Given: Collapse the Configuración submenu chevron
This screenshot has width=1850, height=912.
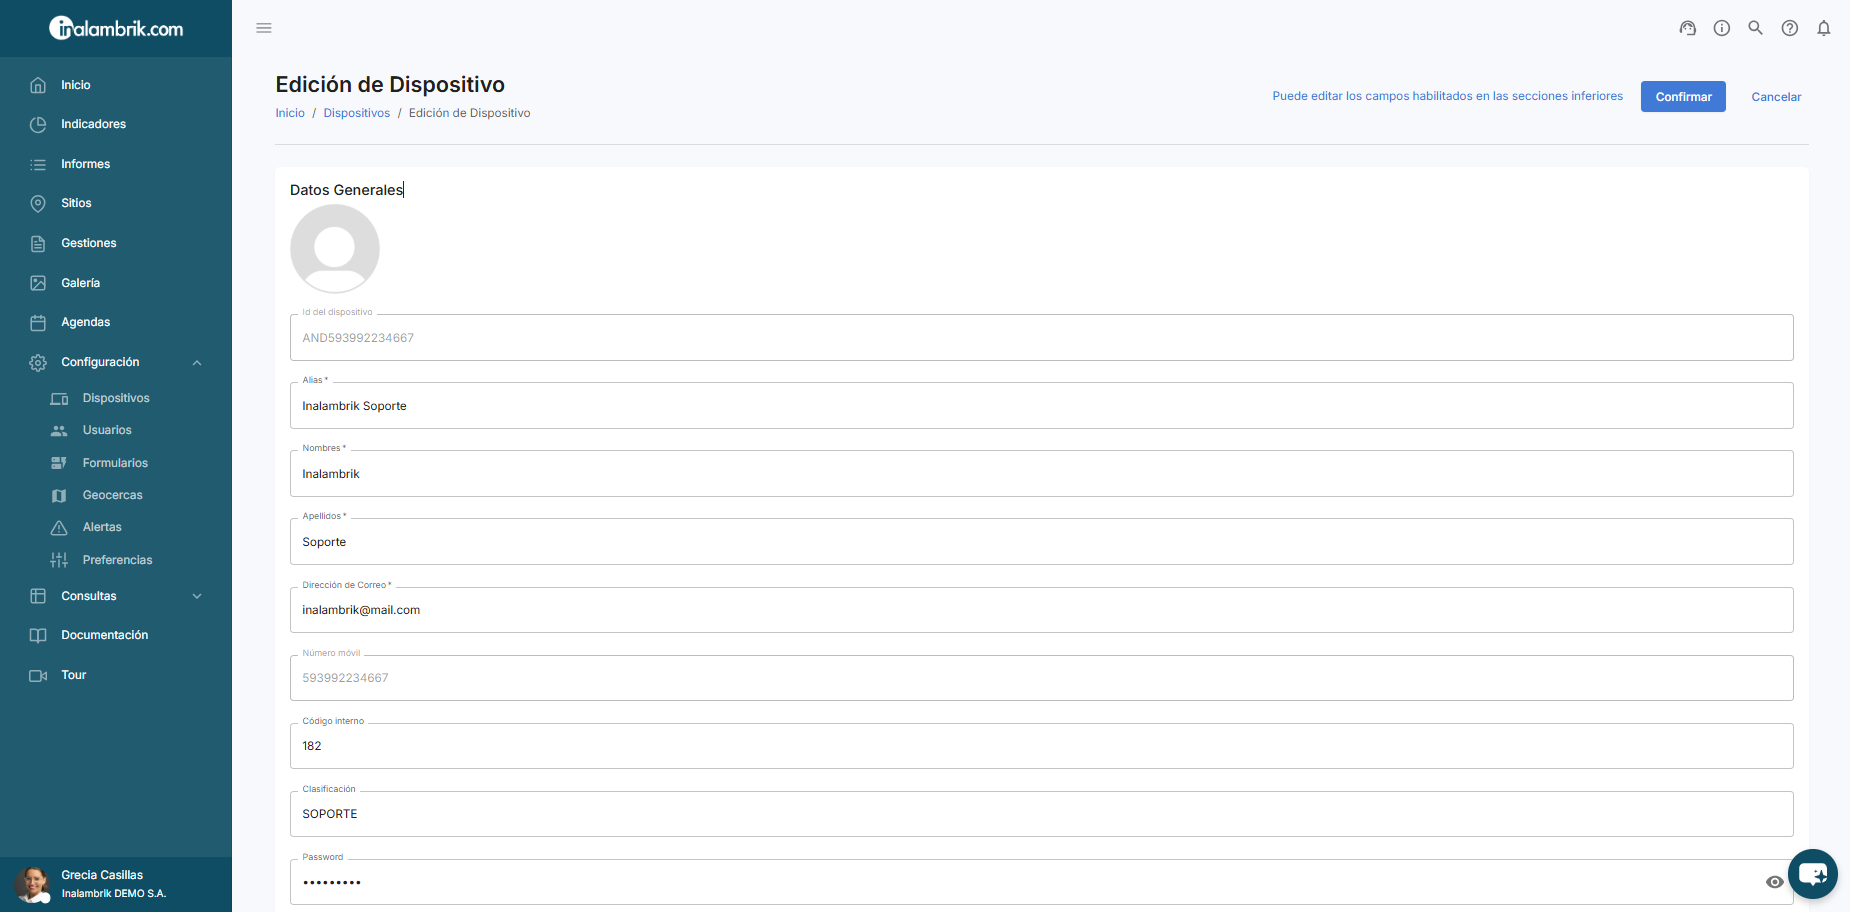Looking at the screenshot, I should pyautogui.click(x=197, y=362).
